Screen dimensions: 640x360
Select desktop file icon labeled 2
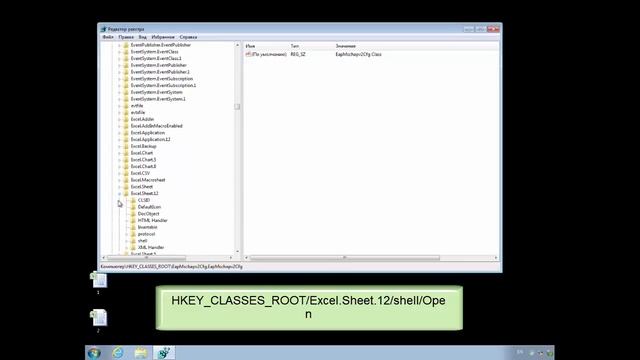point(98,320)
